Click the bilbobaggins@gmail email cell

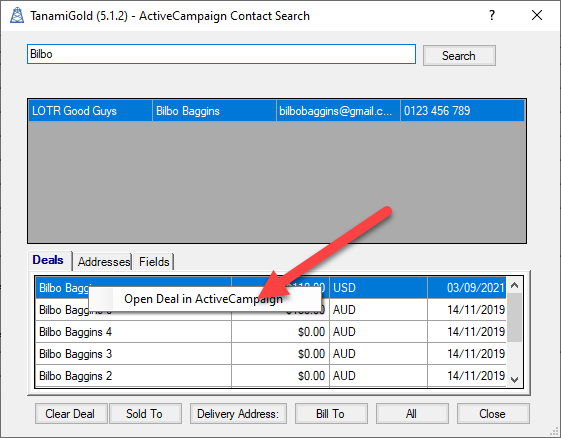(338, 111)
